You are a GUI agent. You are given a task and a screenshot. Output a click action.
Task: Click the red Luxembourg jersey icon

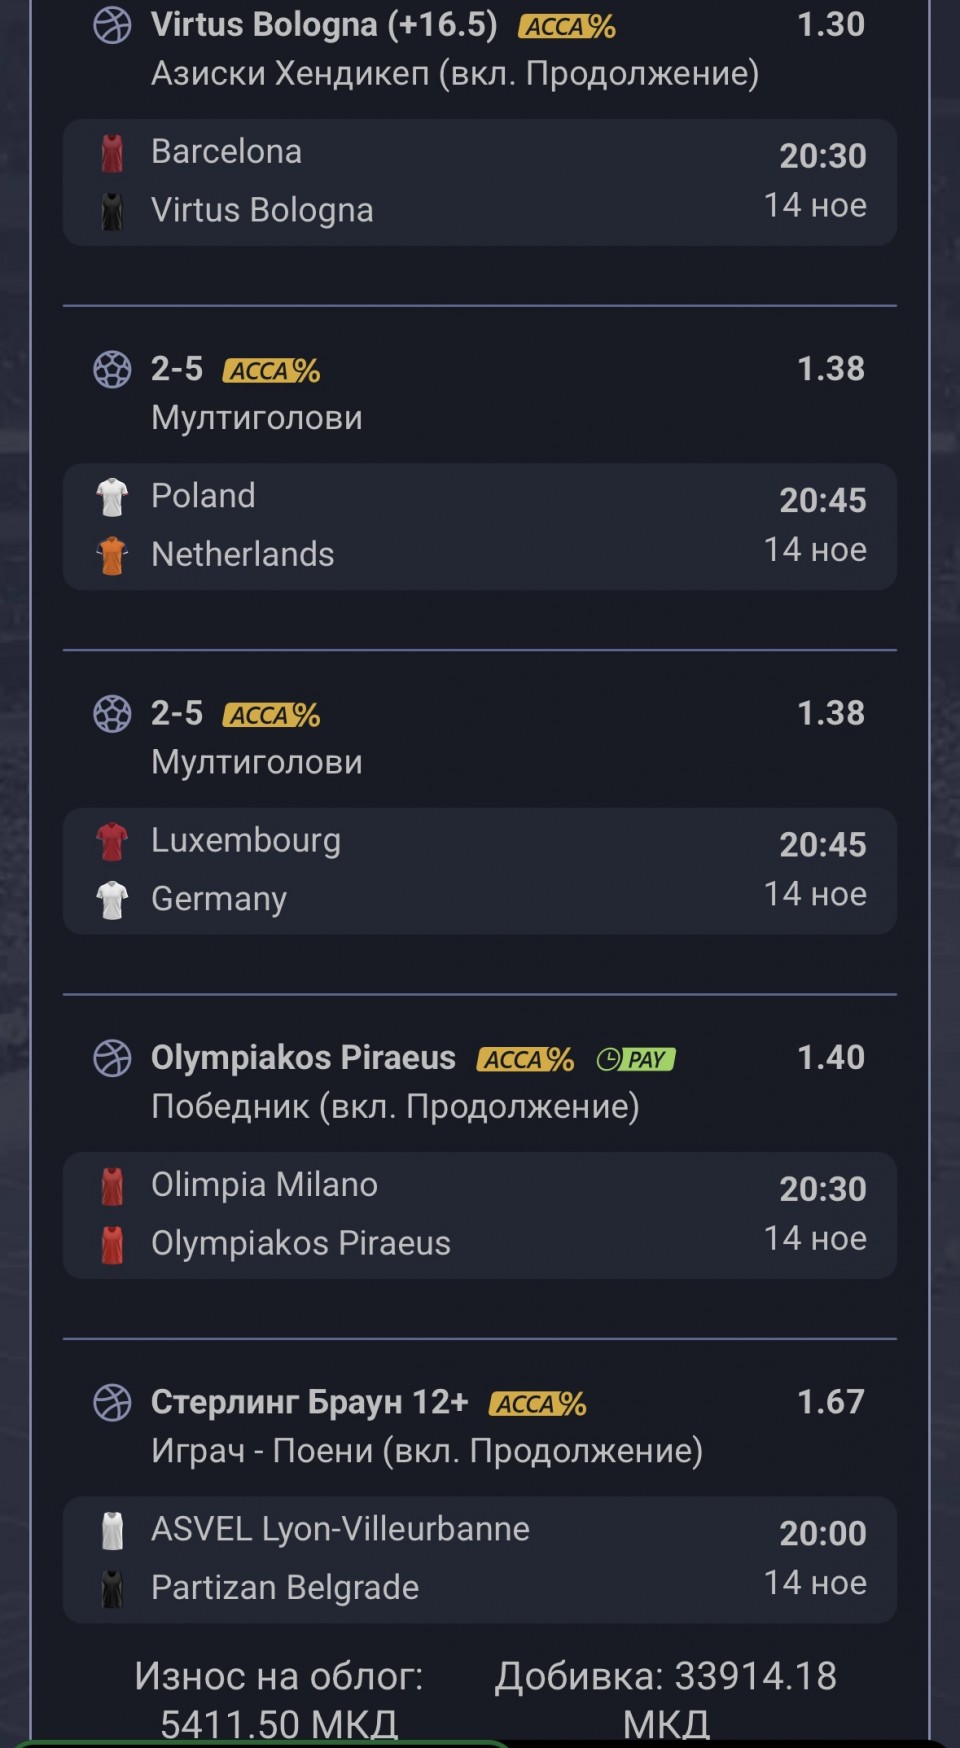[x=112, y=841]
